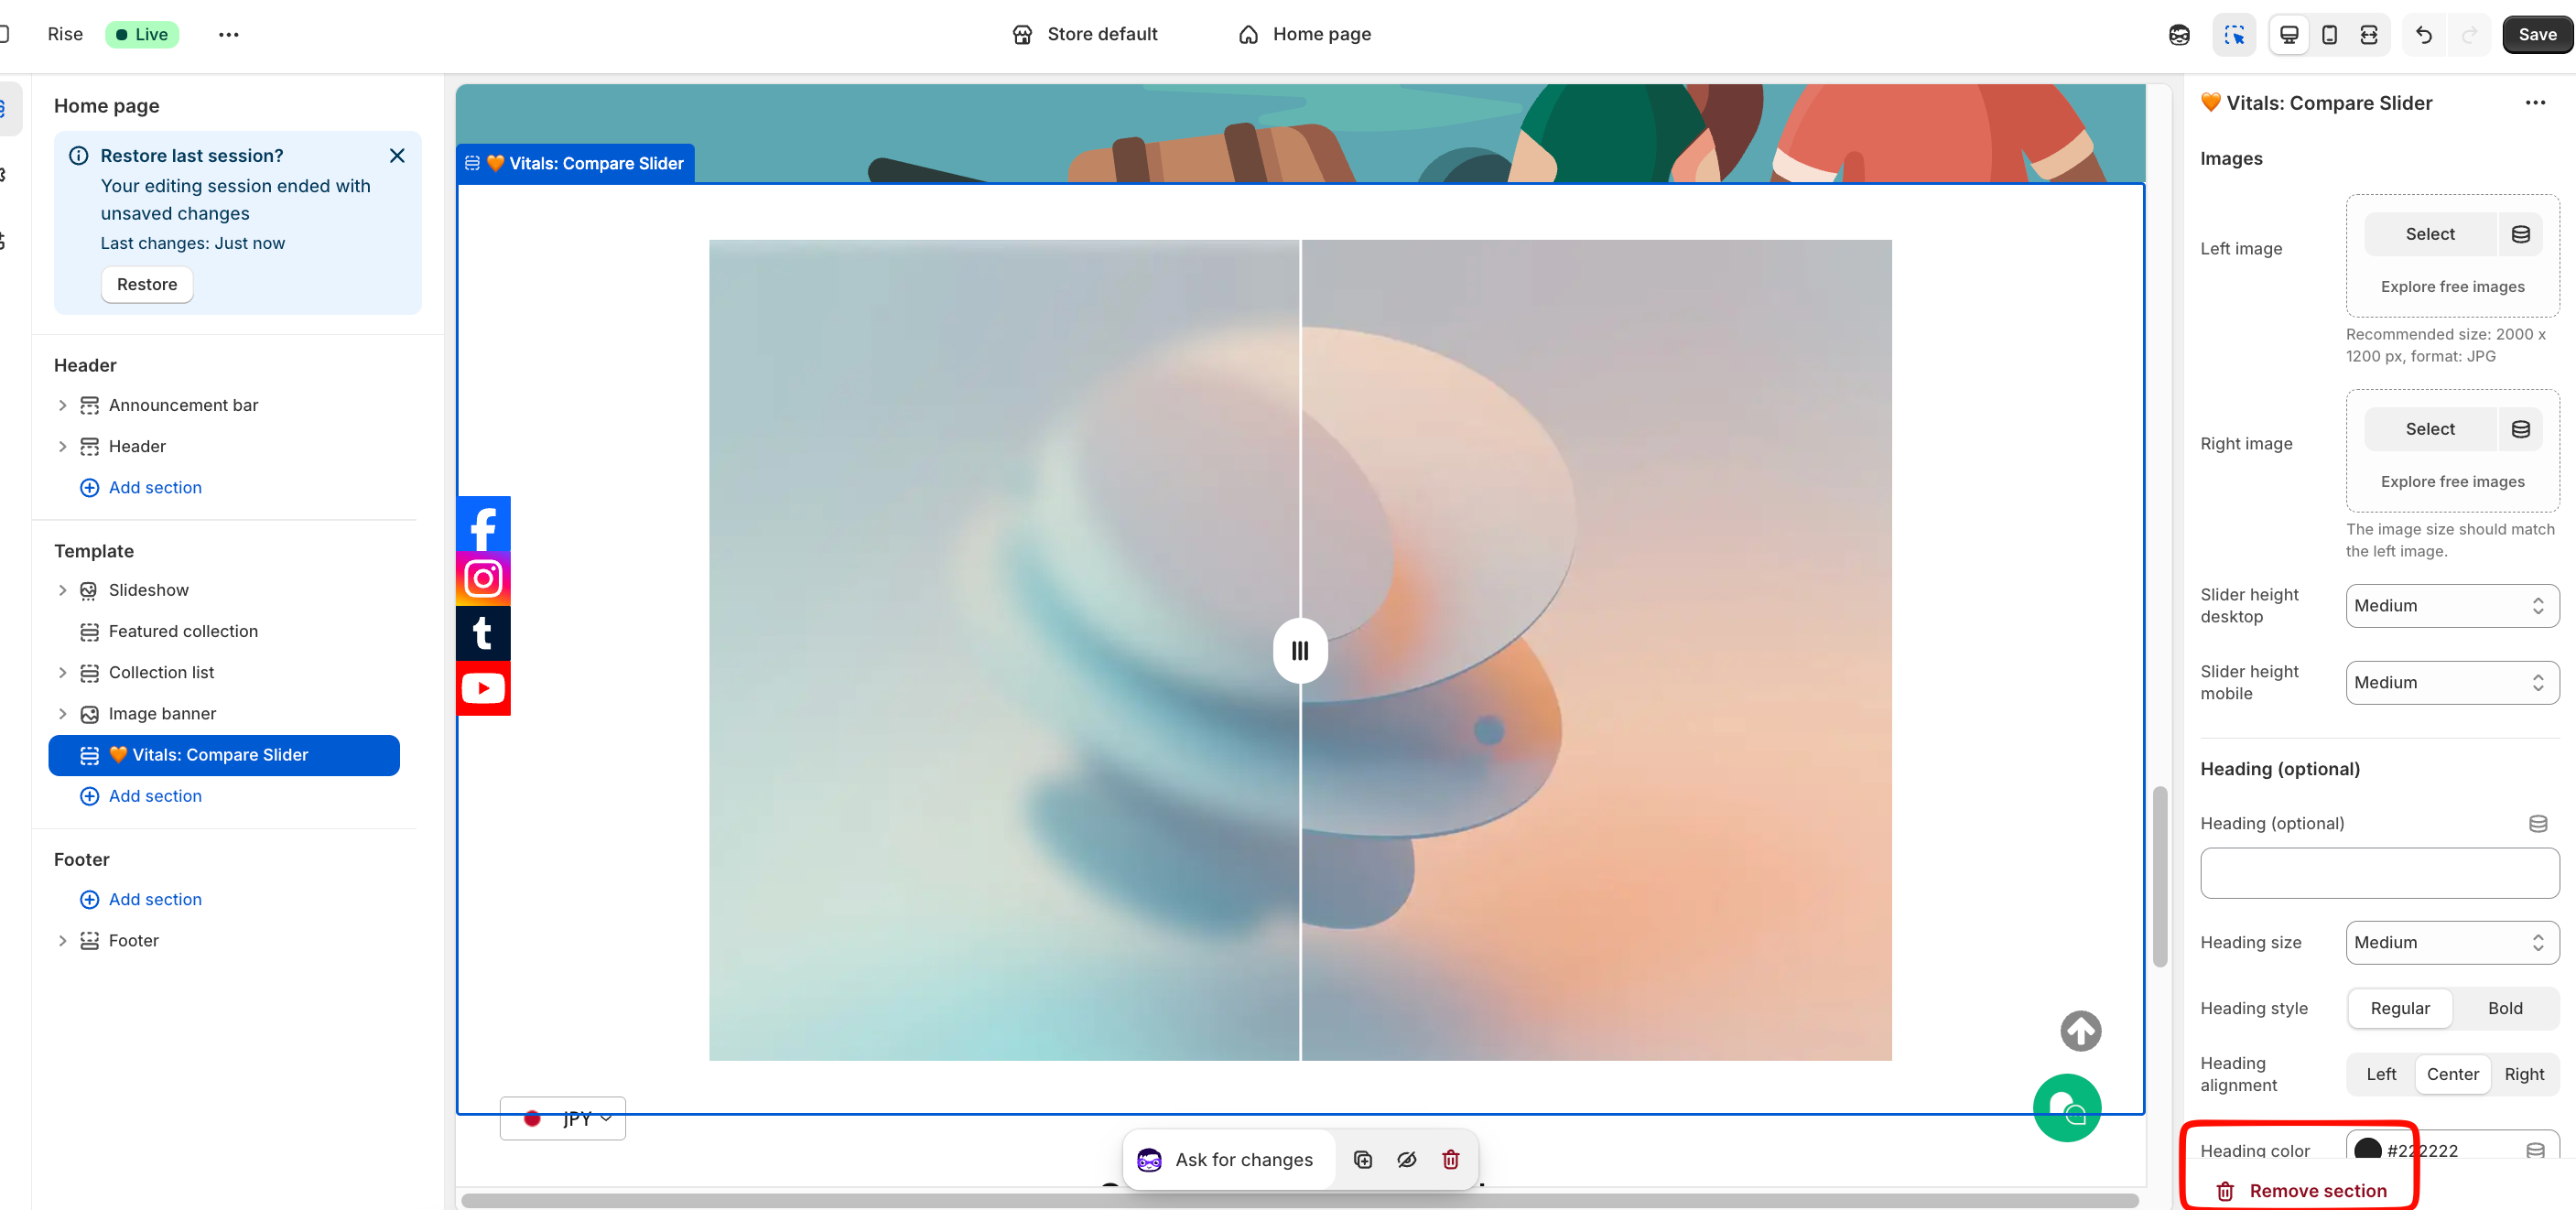Set heading style to Bold
This screenshot has height=1210, width=2576.
coord(2504,1008)
